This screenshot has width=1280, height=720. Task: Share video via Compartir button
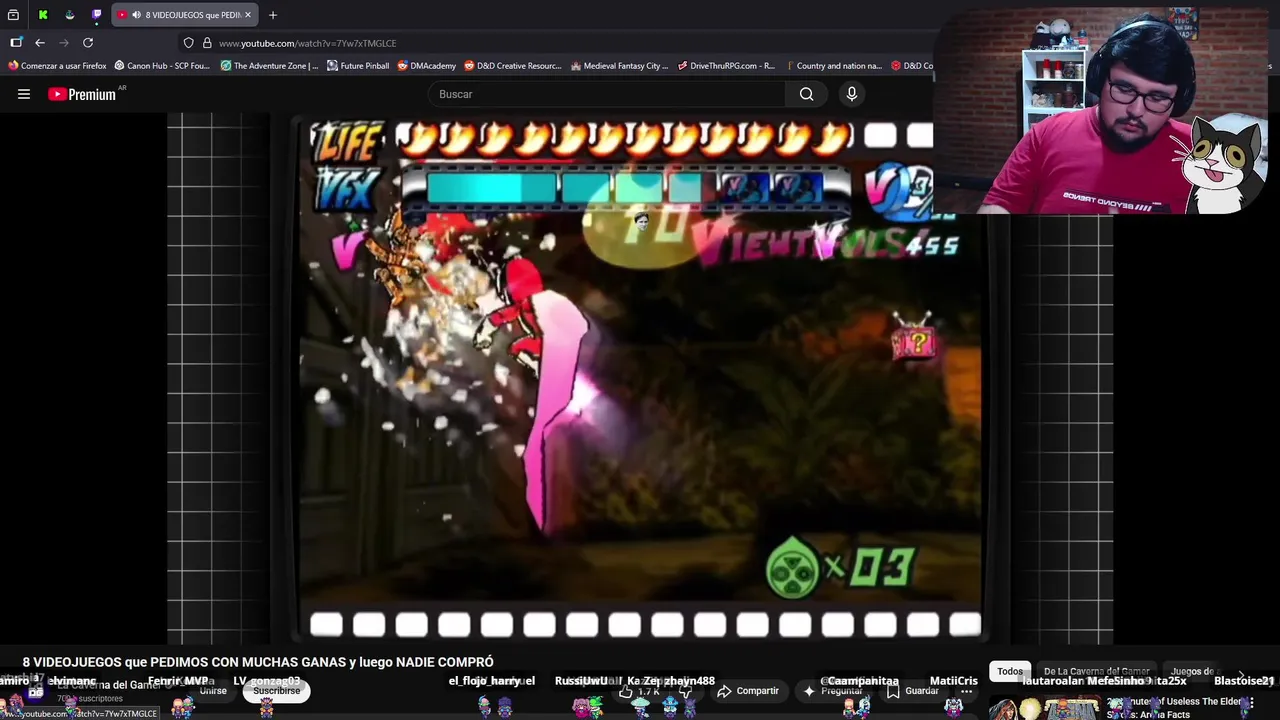point(747,691)
